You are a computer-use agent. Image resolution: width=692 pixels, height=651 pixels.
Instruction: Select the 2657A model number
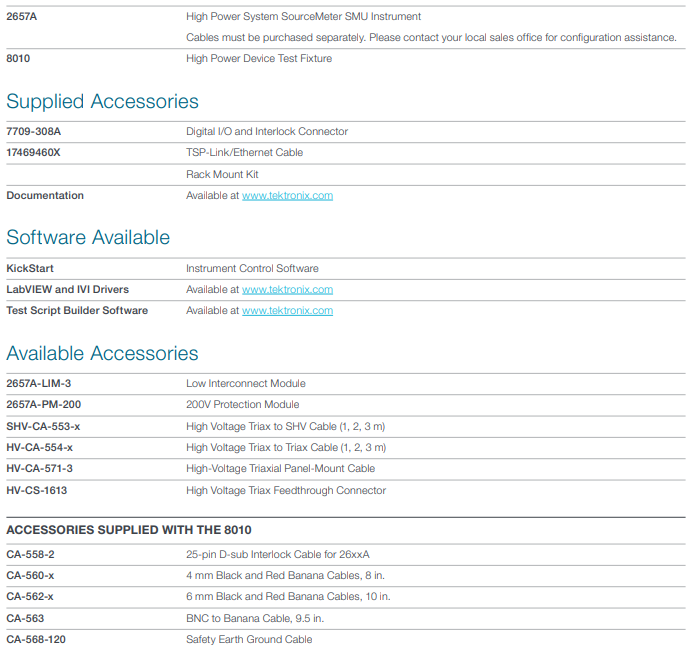pos(22,17)
